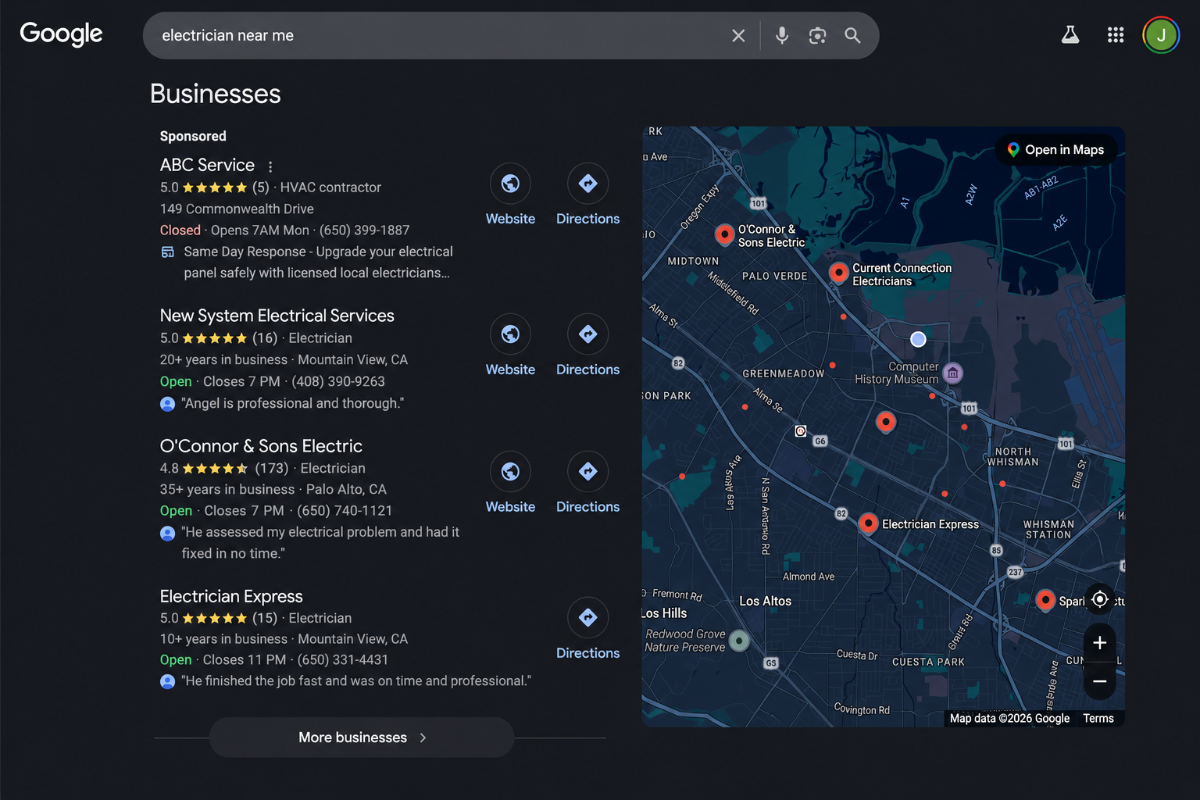Click map Terms link
Viewport: 1200px width, 800px height.
point(1098,718)
